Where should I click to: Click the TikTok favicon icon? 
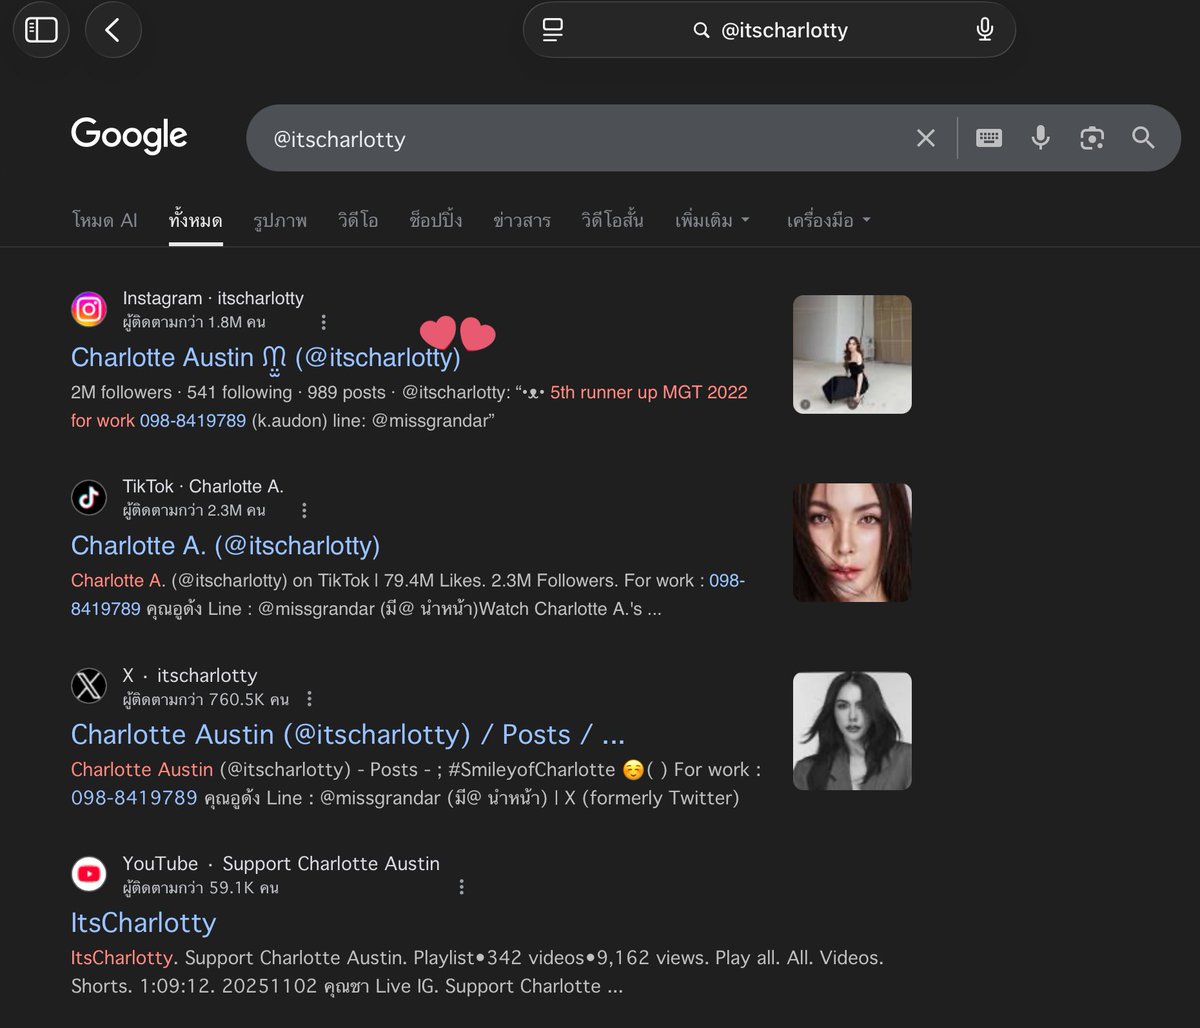pyautogui.click(x=89, y=498)
